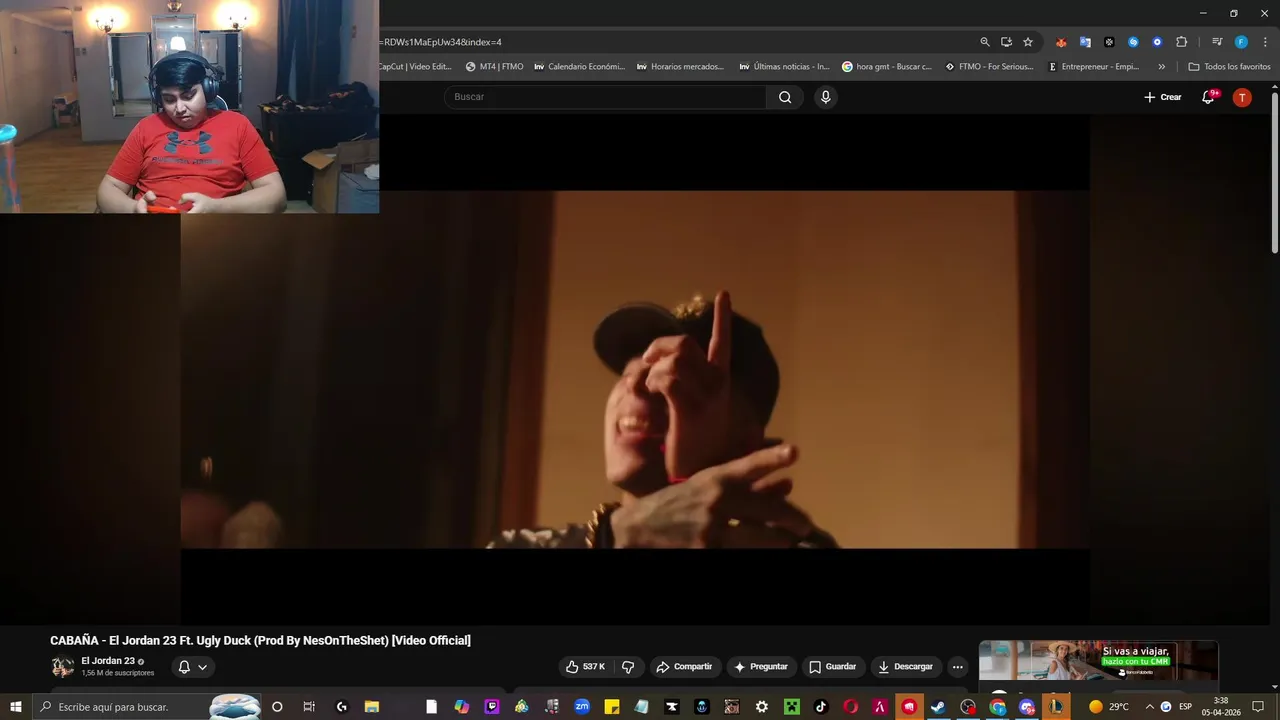Image resolution: width=1280 pixels, height=720 pixels.
Task: Click the Compartir share button
Action: (x=684, y=667)
